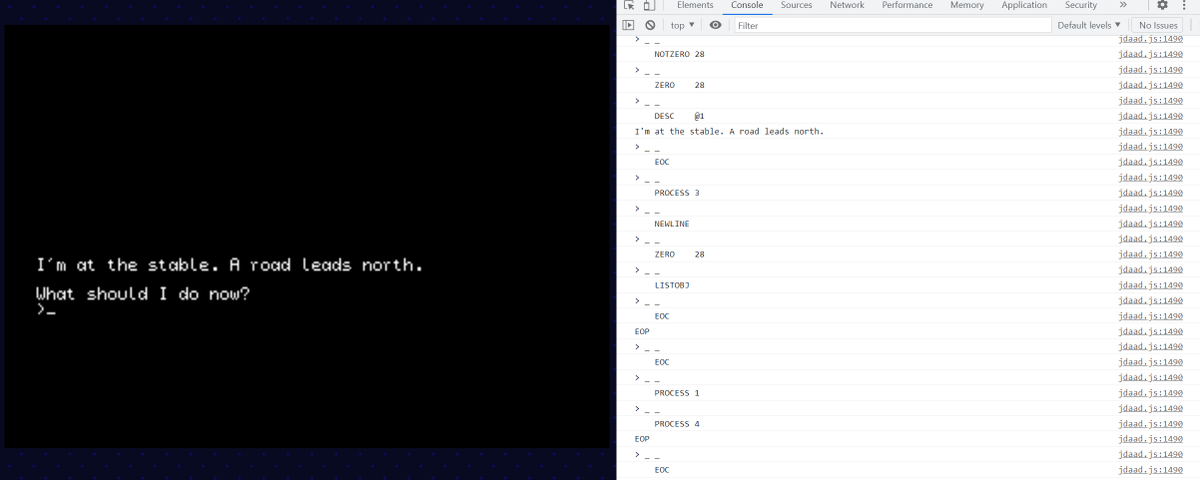This screenshot has width=1200, height=480.
Task: Switch to the Memory tab
Action: [967, 5]
